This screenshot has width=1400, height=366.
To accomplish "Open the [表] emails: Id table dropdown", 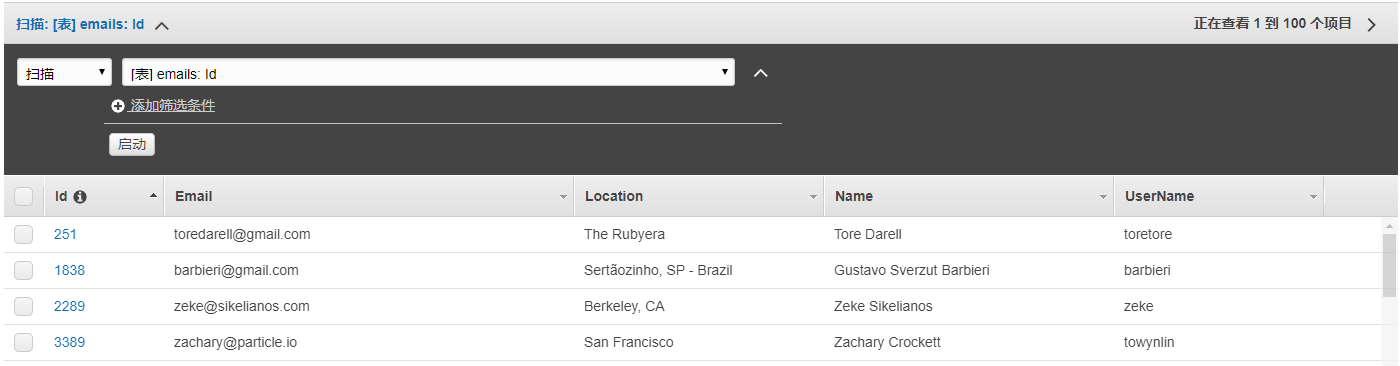I will tap(428, 73).
